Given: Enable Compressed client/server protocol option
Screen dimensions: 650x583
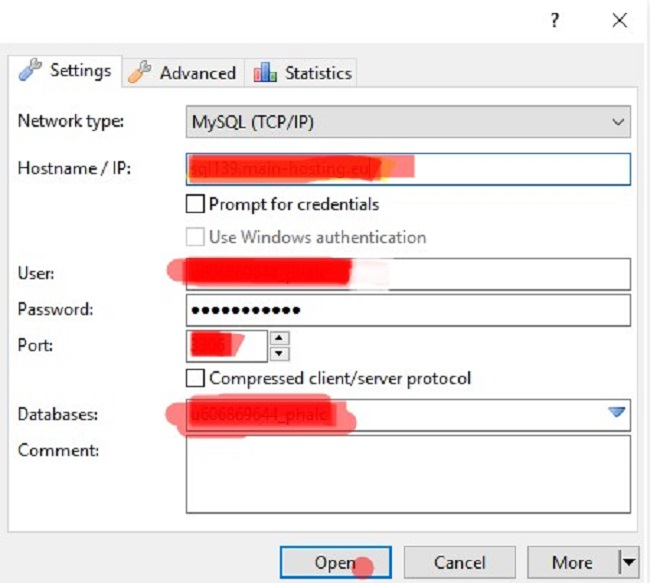Looking at the screenshot, I should [196, 379].
